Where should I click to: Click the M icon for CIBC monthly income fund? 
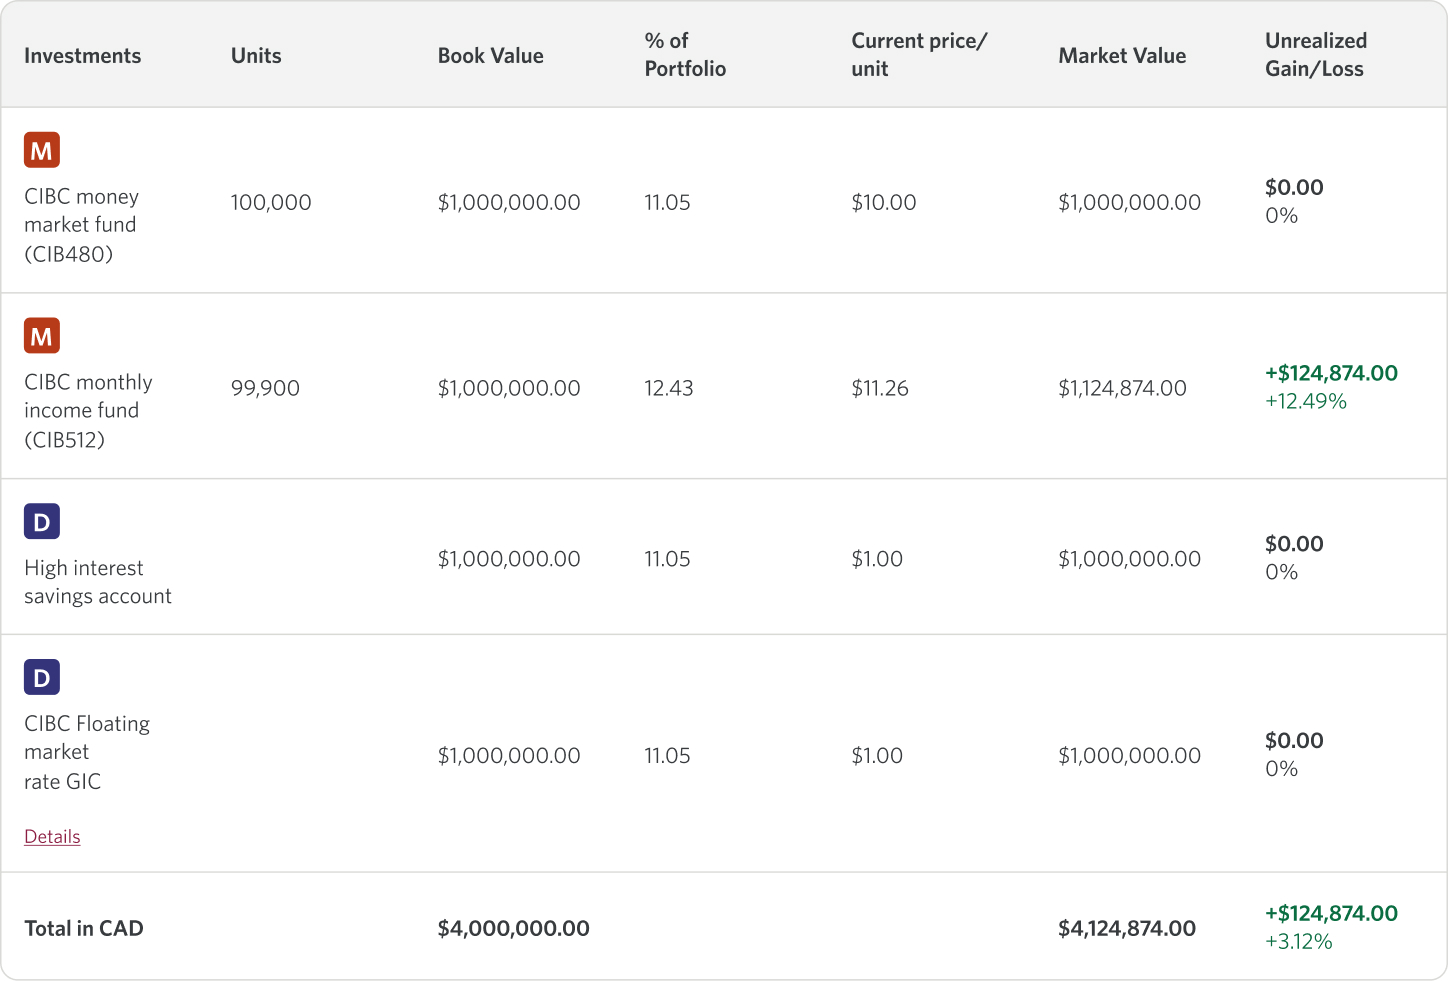(x=42, y=336)
